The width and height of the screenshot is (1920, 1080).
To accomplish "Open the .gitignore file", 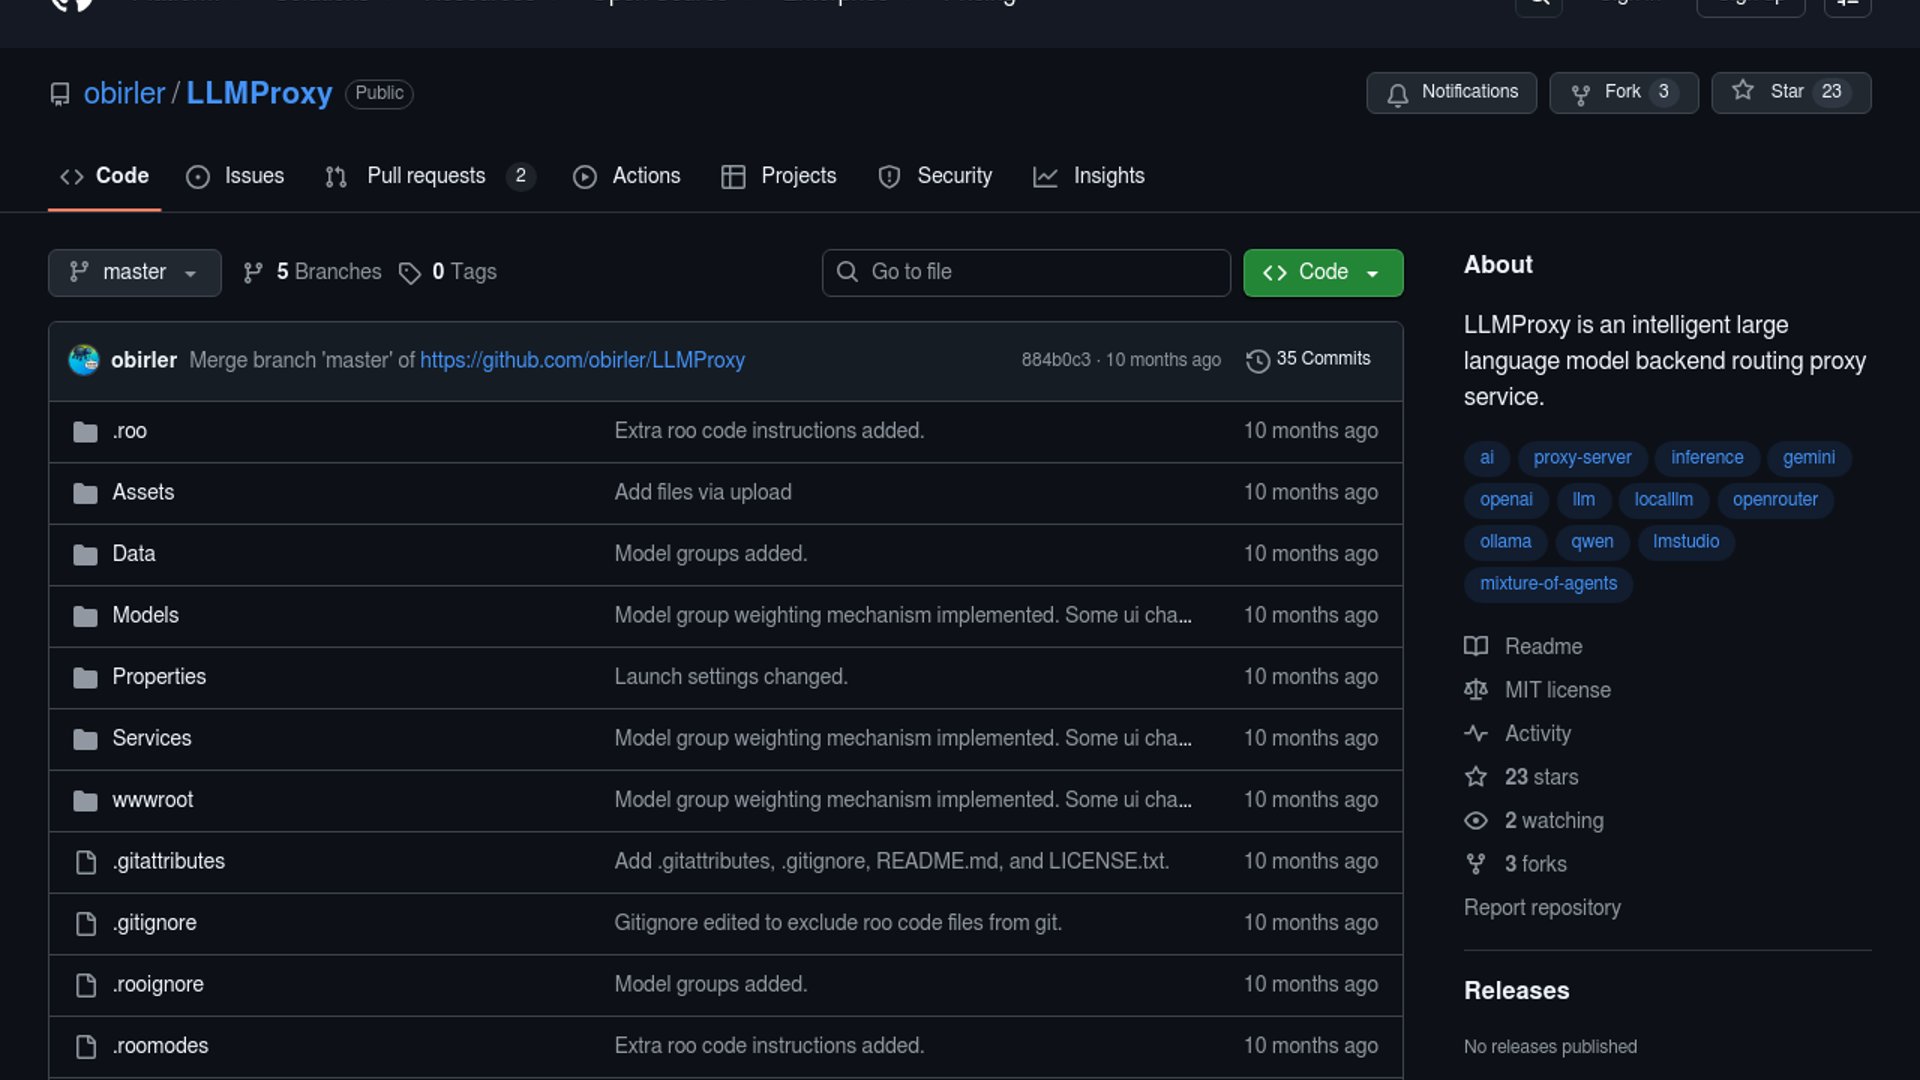I will point(155,923).
